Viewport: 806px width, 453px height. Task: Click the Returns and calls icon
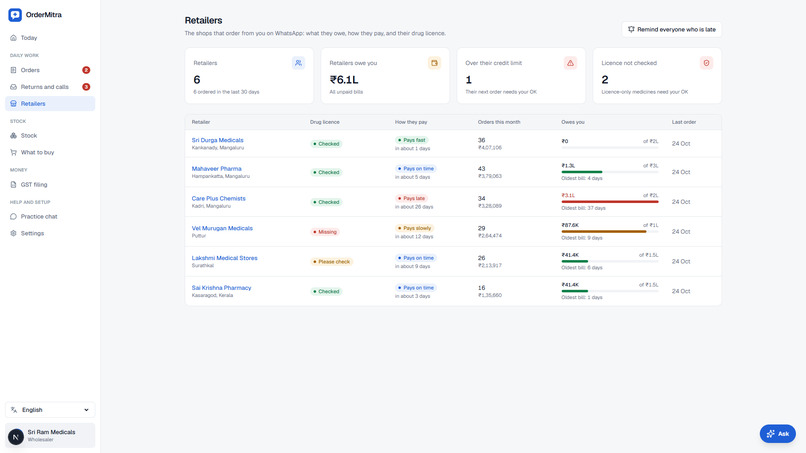tap(13, 87)
